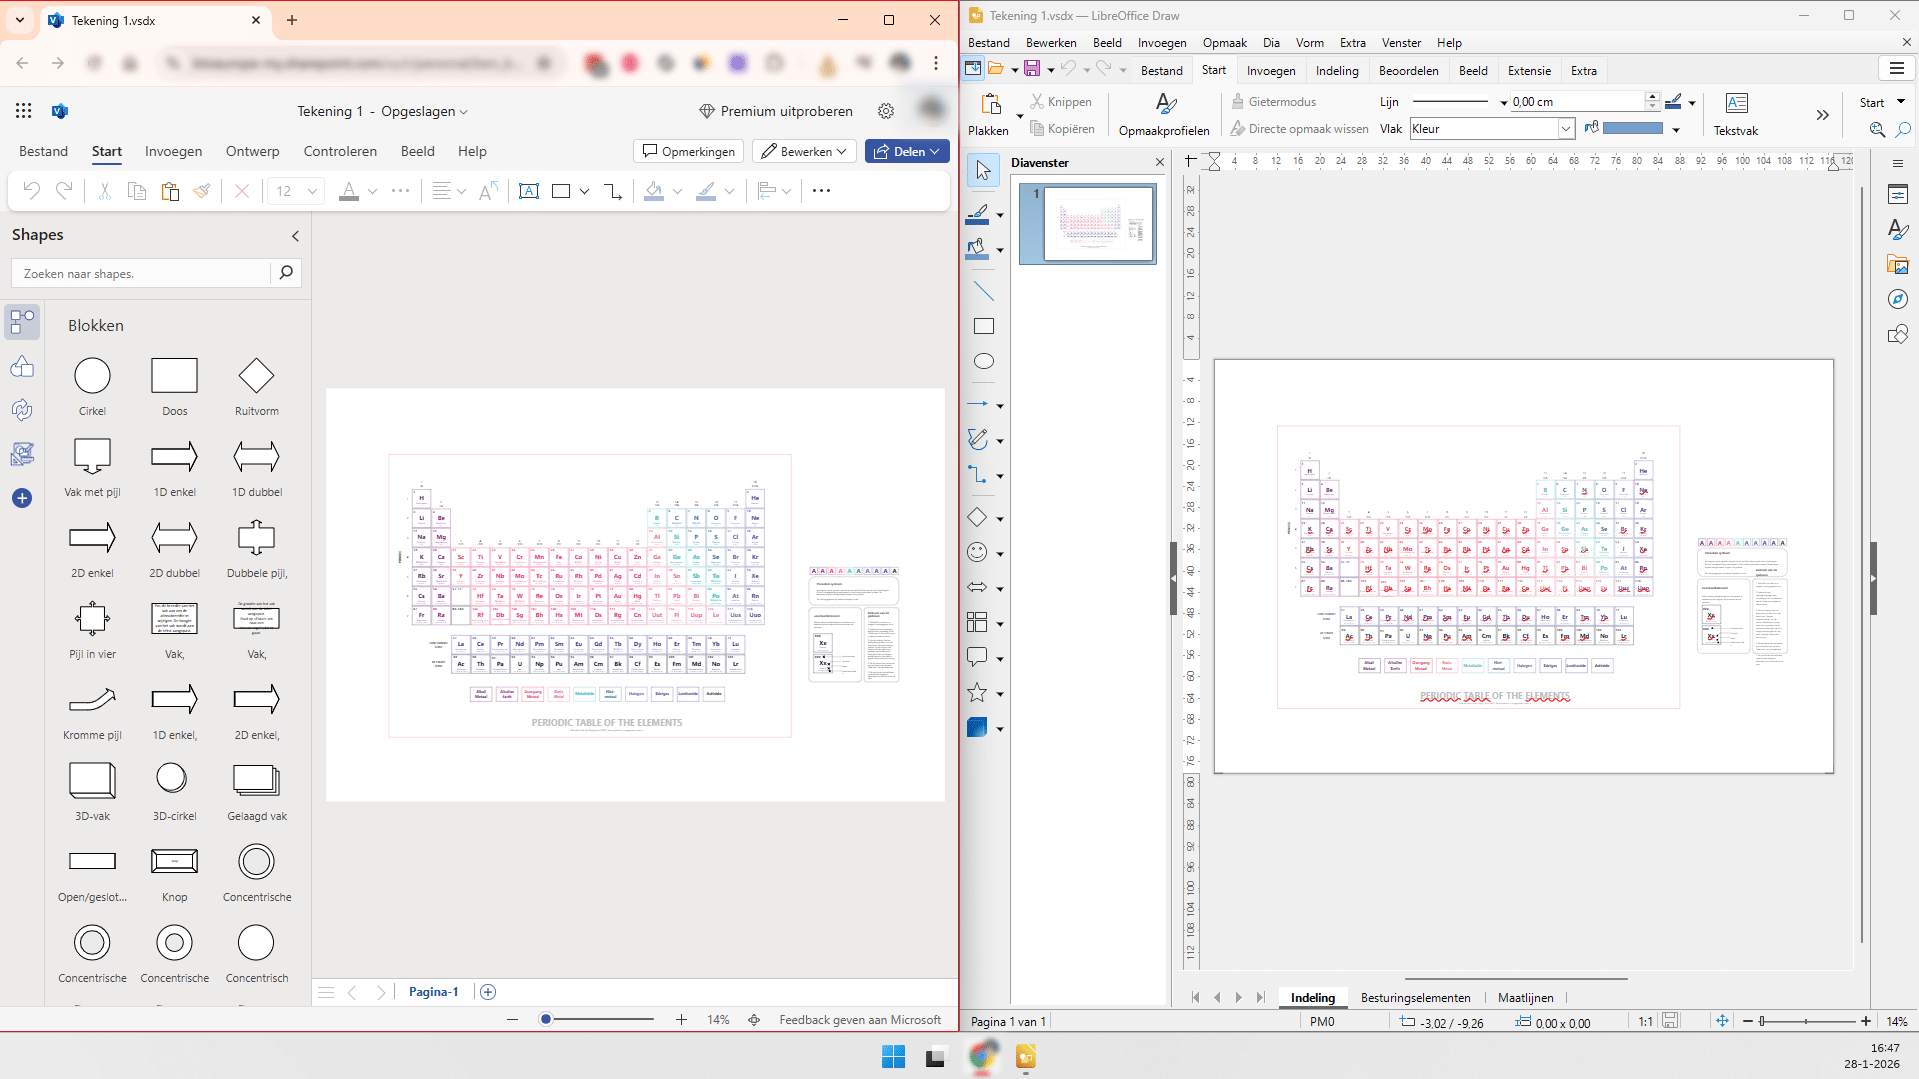
Task: Select the Rectangle tool in Draw toolbar
Action: pos(983,326)
